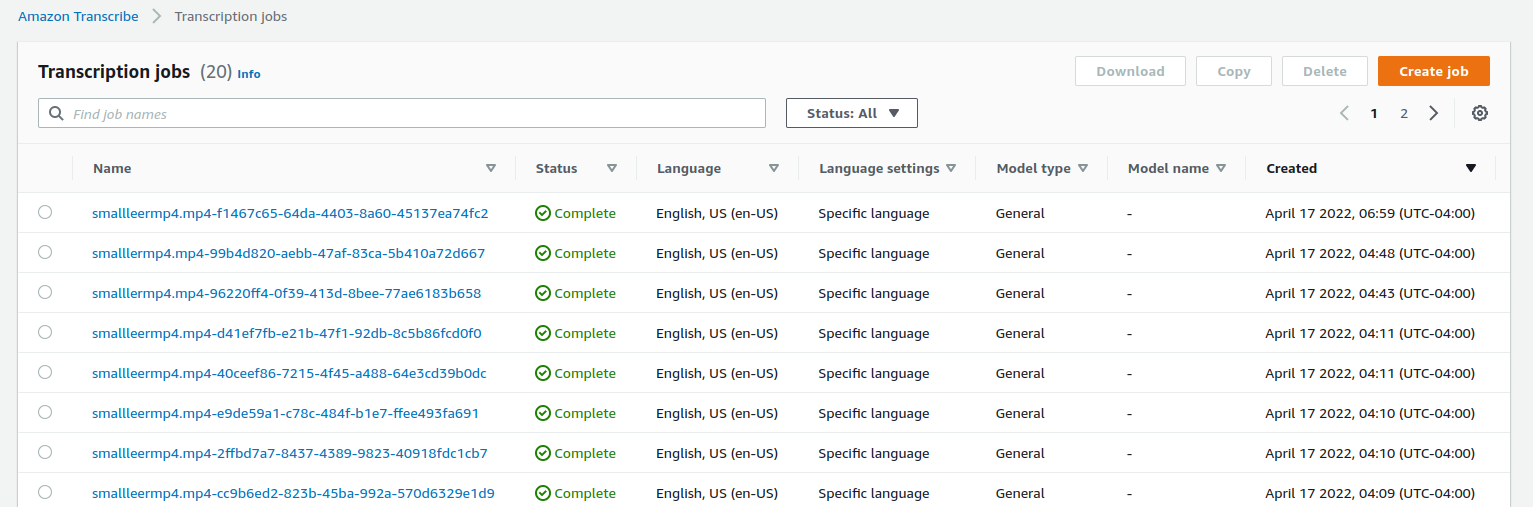Open Amazon Transcribe breadcrumb

78,17
